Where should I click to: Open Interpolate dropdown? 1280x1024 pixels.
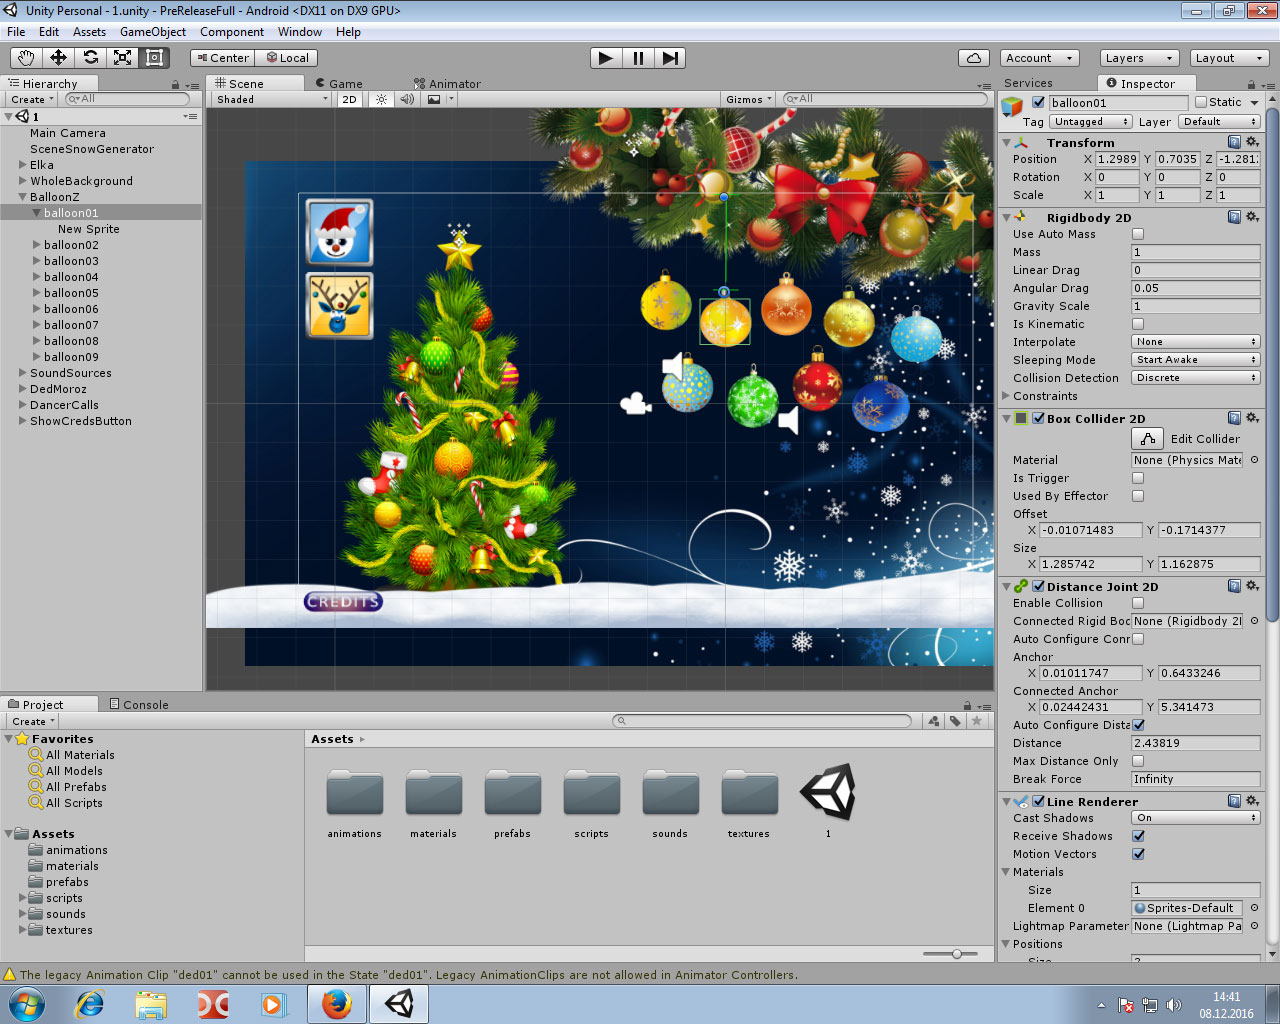coord(1196,342)
